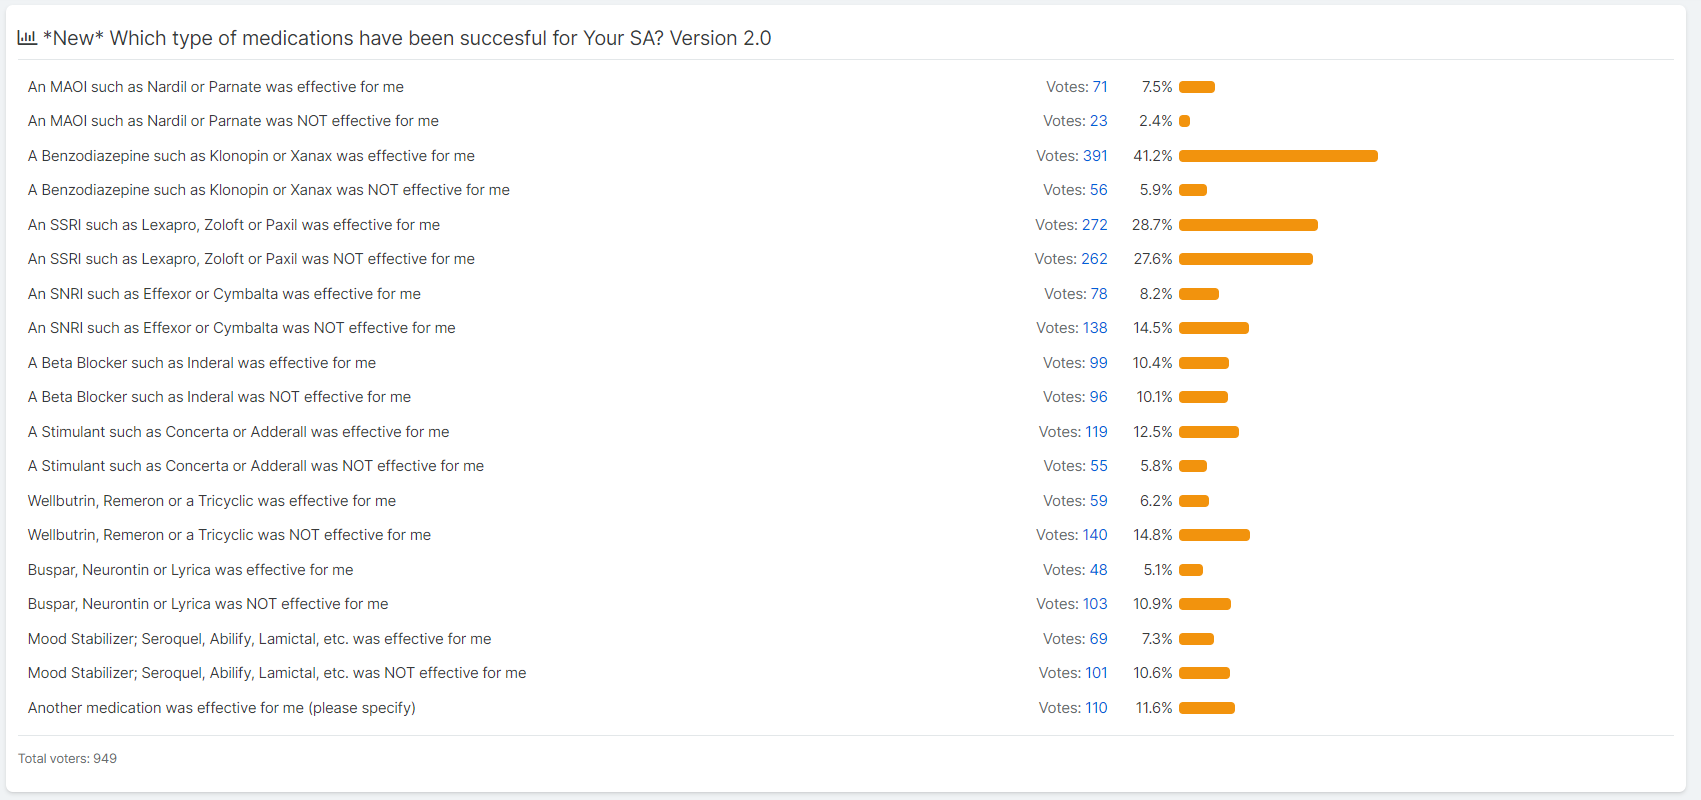
Task: Open the 391 votes link for Benzodiazepine effective
Action: [x=1095, y=156]
